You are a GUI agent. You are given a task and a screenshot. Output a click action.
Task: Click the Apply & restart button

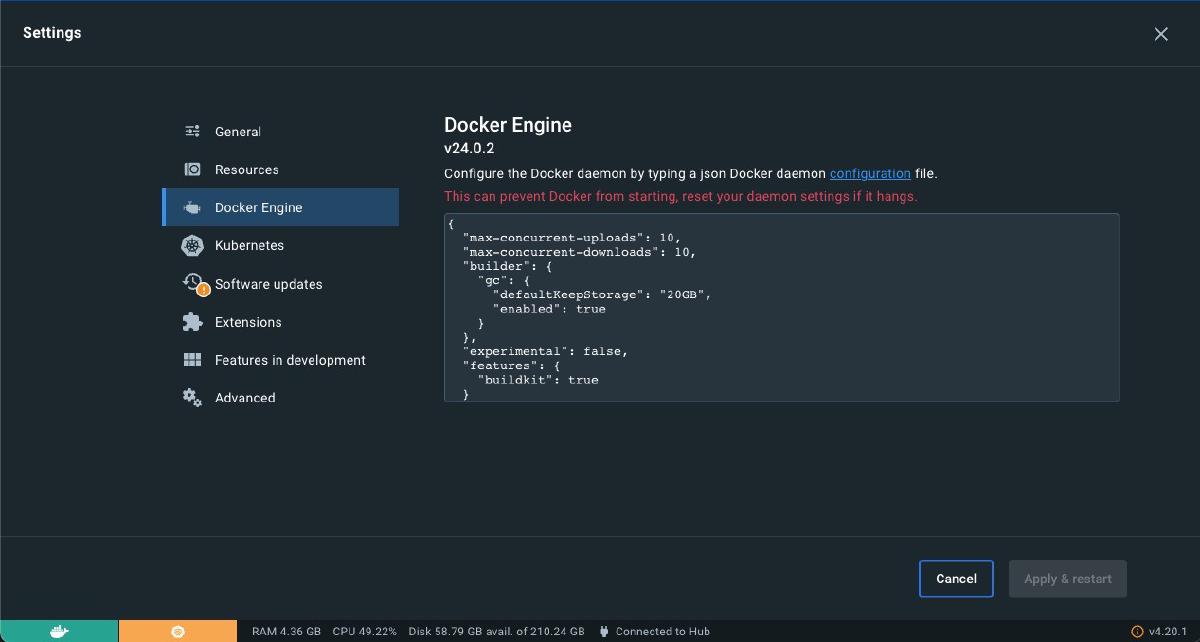tap(1067, 578)
